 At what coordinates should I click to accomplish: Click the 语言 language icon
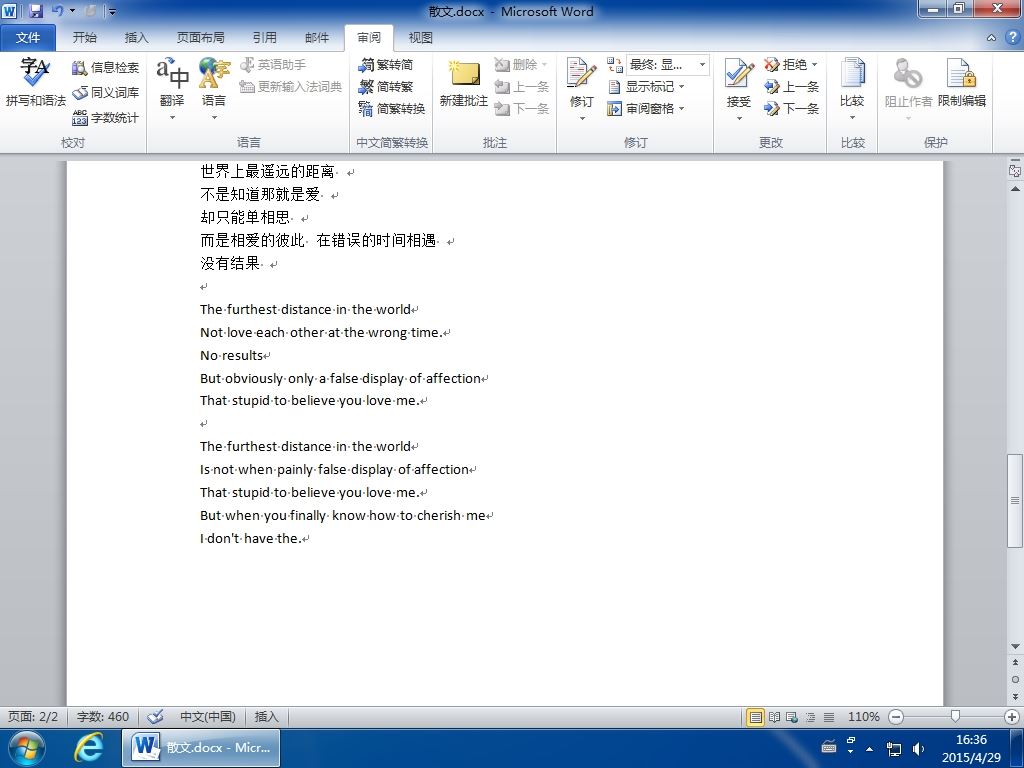tap(214, 73)
